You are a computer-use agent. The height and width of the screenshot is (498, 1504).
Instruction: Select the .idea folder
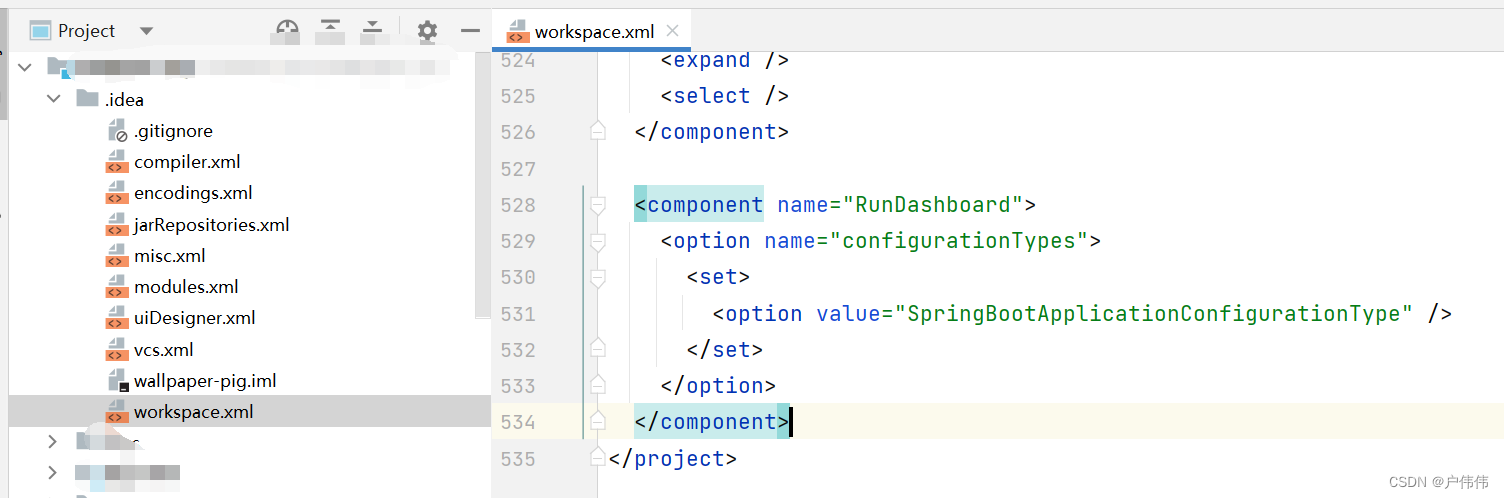click(x=124, y=99)
